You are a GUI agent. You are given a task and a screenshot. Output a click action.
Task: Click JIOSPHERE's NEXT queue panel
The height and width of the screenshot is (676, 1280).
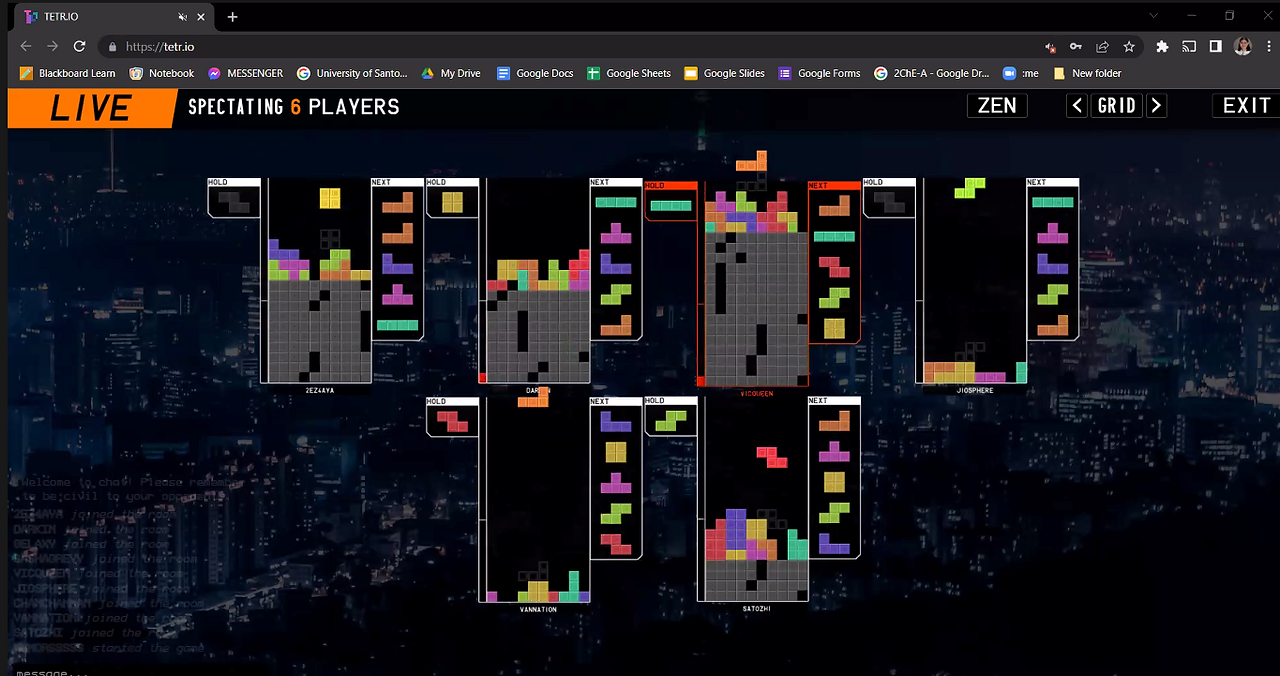click(x=1053, y=259)
